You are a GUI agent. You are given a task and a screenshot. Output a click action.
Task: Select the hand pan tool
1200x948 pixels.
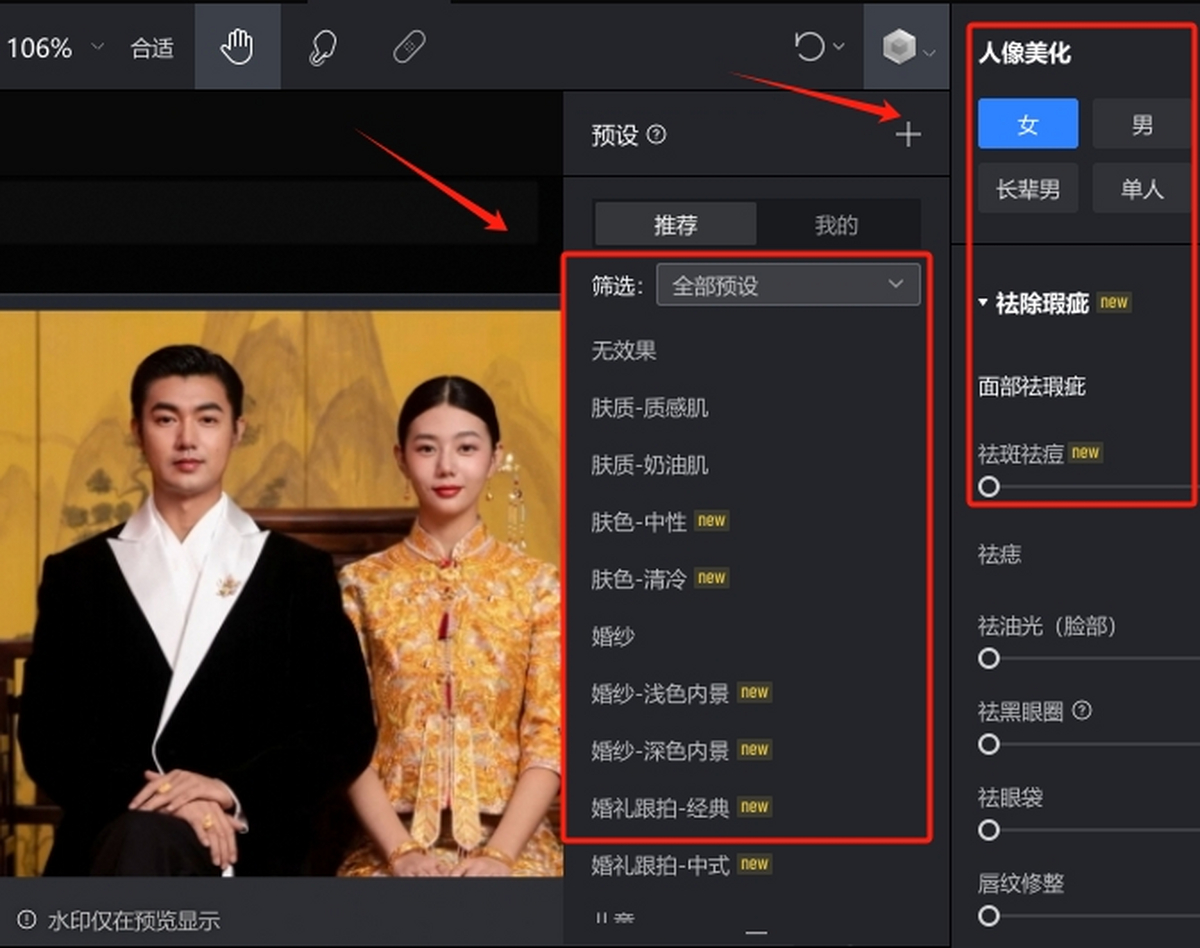(x=237, y=47)
